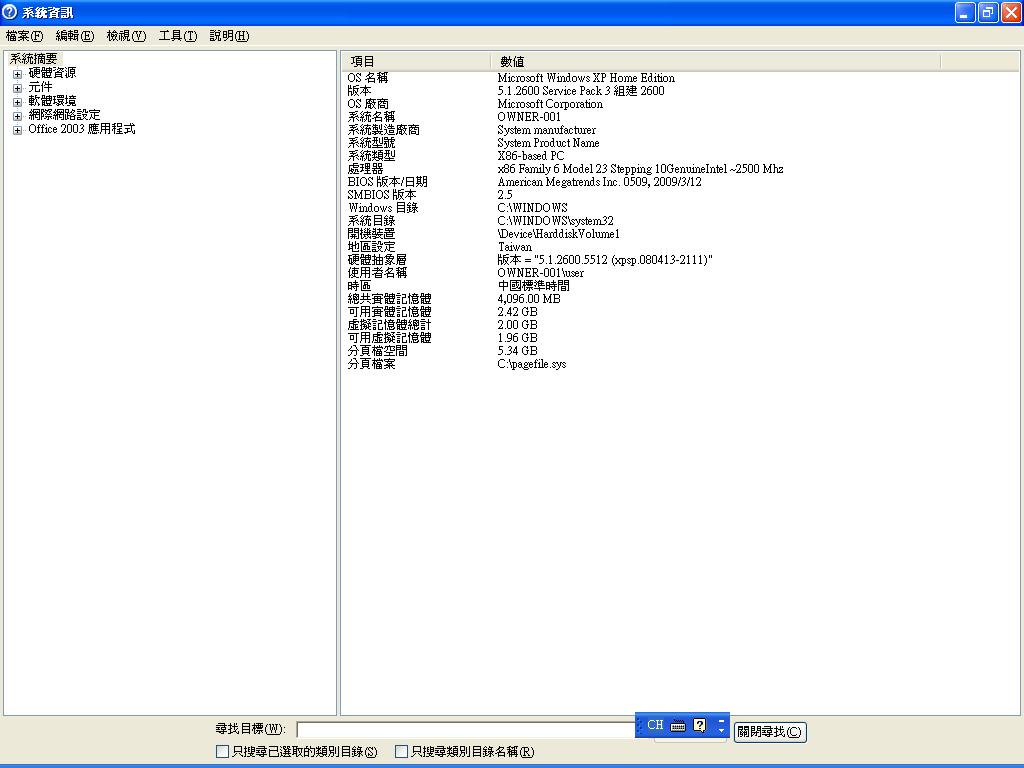Select the BIOS 版本/日期 row
1024x768 pixels.
coord(679,182)
